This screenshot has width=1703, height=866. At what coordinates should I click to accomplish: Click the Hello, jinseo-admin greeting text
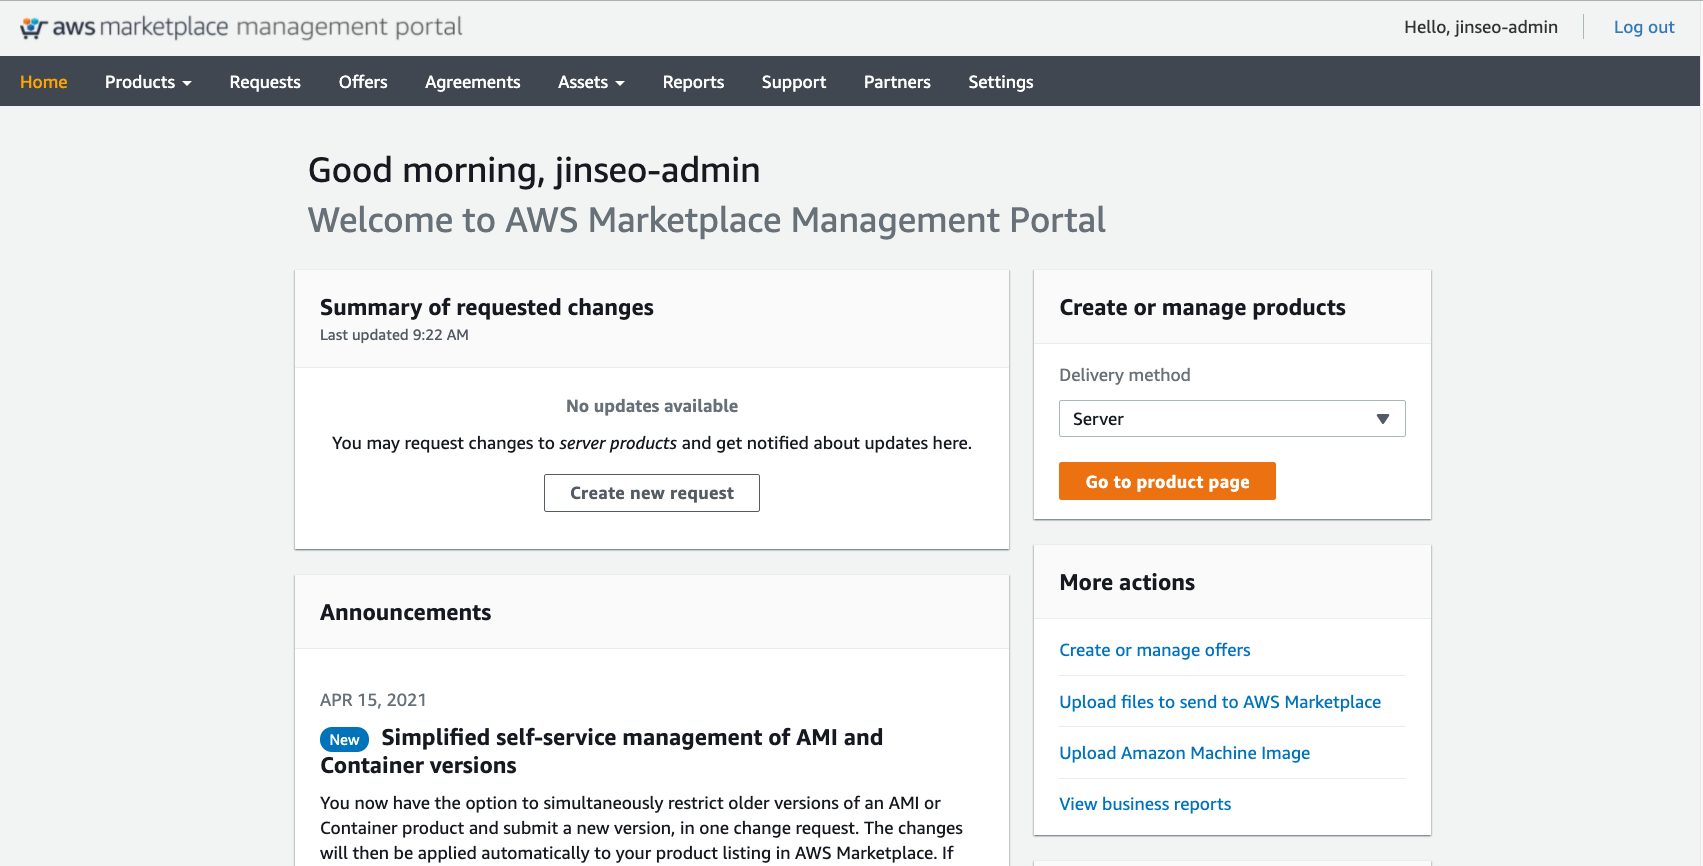pyautogui.click(x=1481, y=27)
